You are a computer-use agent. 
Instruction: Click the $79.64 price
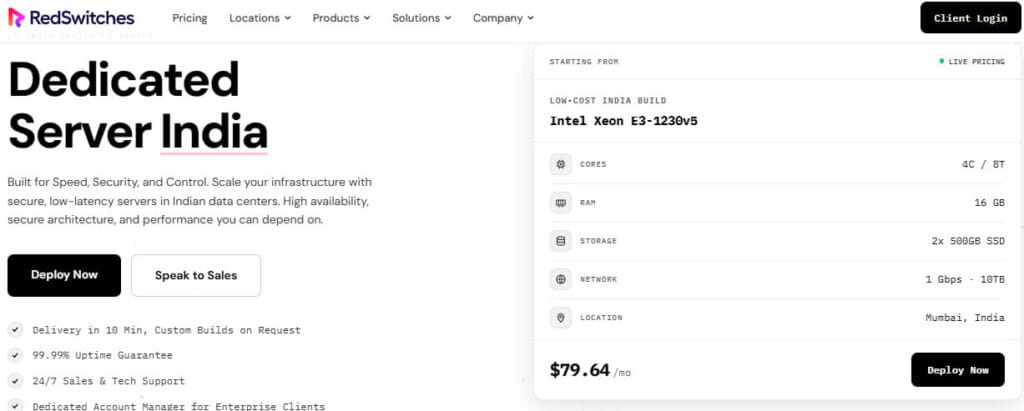(580, 370)
